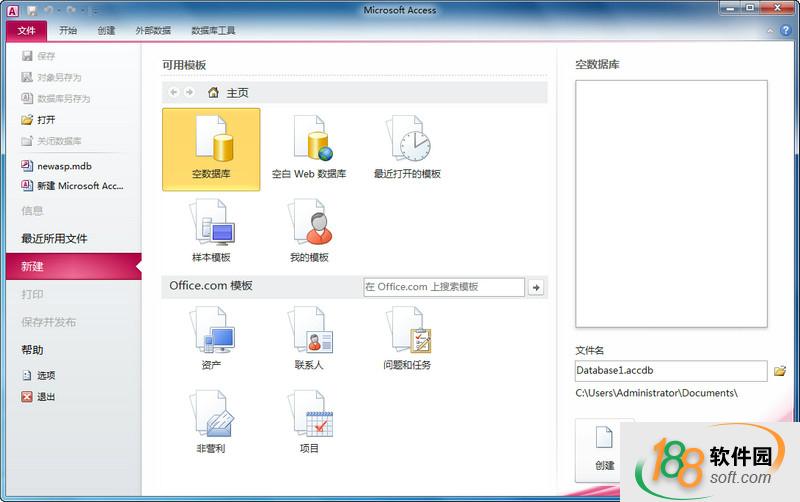Open 我的模板 my templates
This screenshot has height=502, width=800.
point(309,232)
